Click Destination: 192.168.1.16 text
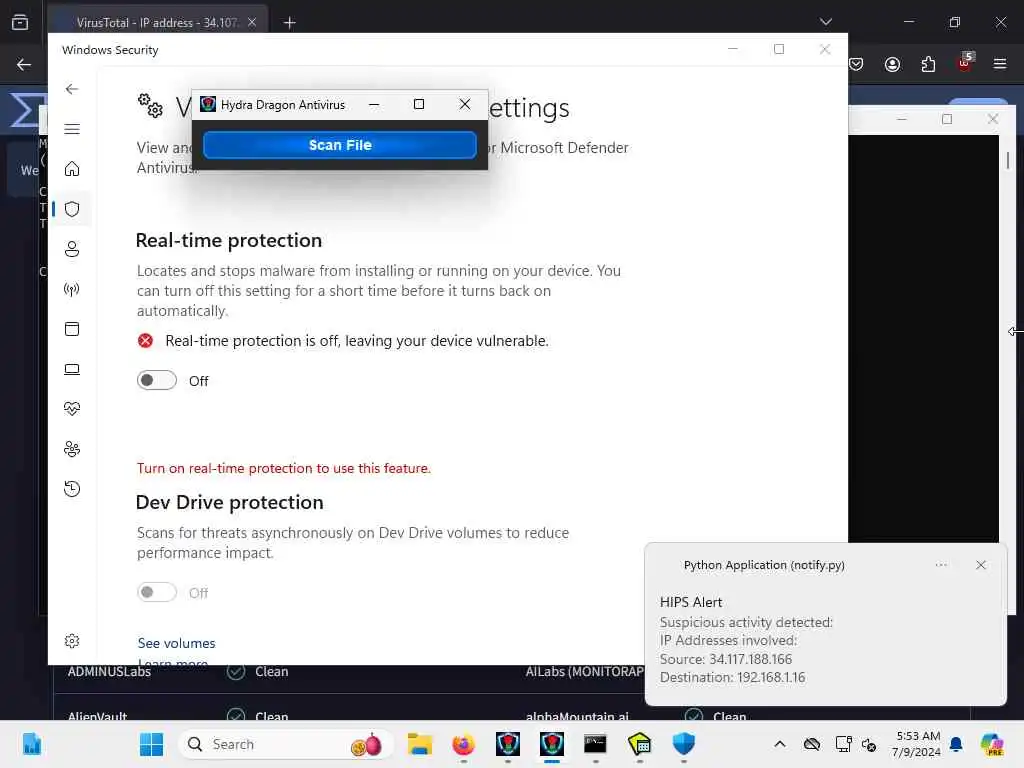This screenshot has width=1024, height=768. click(x=732, y=677)
